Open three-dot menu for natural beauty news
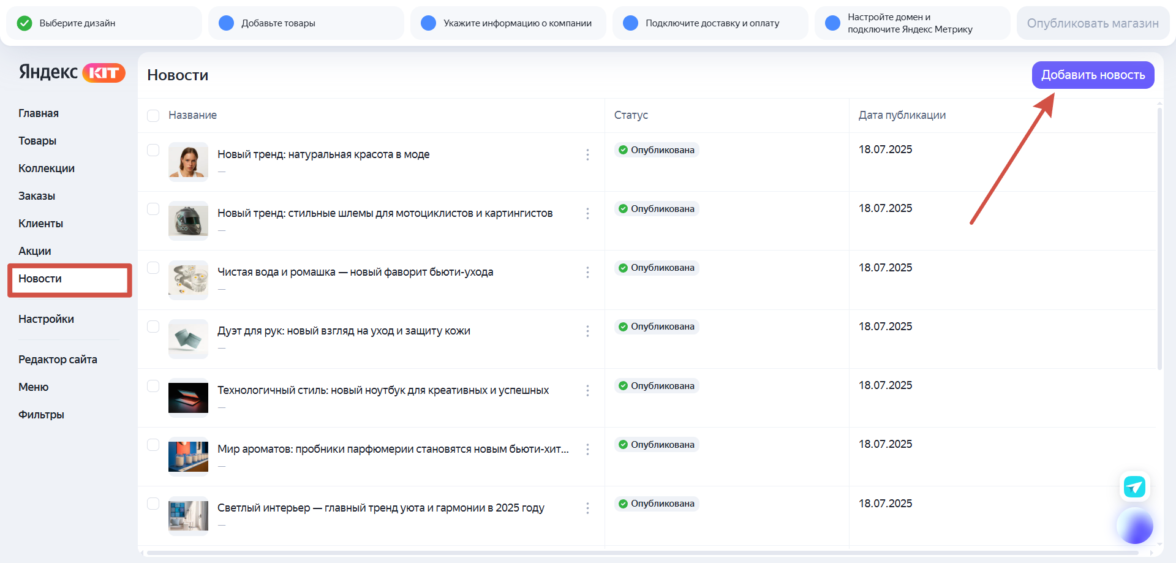 pyautogui.click(x=588, y=155)
